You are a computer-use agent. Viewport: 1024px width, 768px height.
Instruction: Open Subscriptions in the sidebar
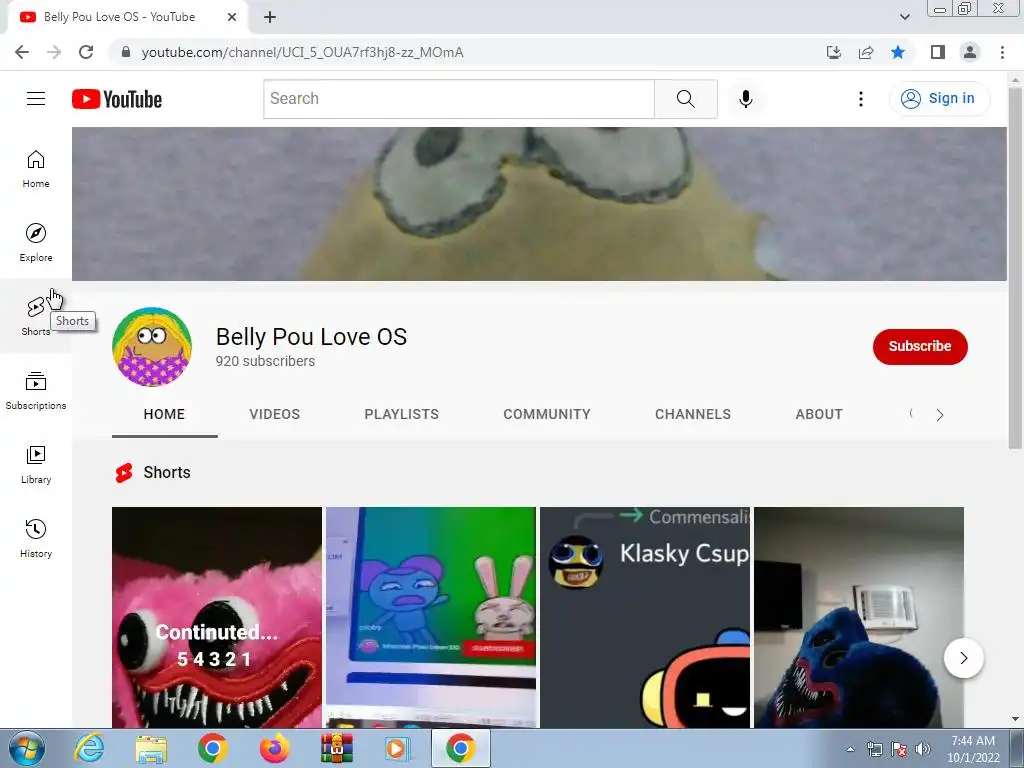(x=36, y=391)
